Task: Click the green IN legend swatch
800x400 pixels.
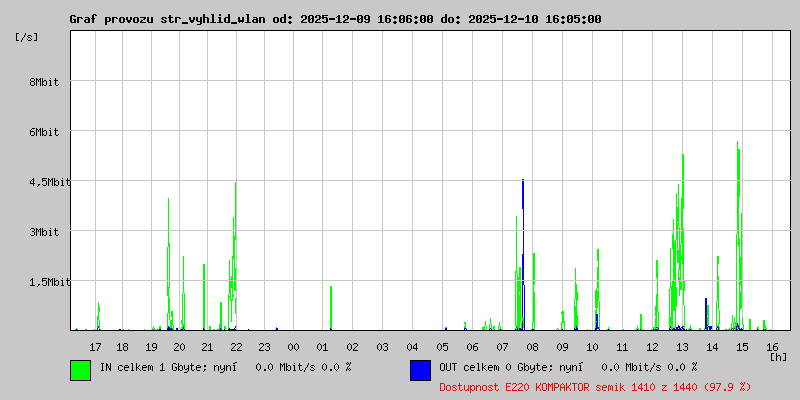Action: 80,369
